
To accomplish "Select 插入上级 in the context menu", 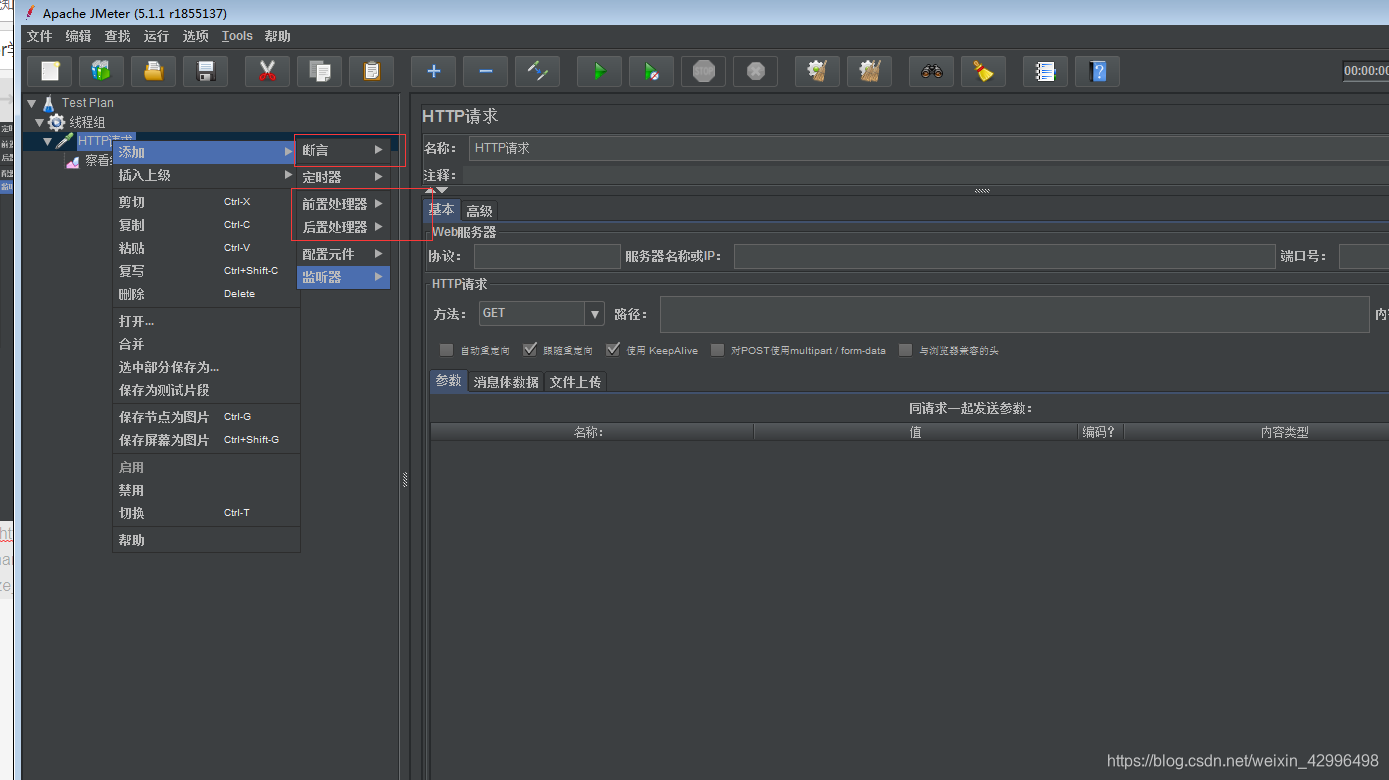I will coord(206,175).
